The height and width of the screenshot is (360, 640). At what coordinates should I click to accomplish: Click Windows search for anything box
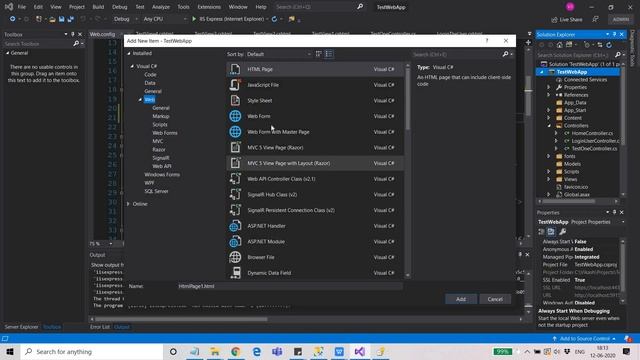click(92, 351)
